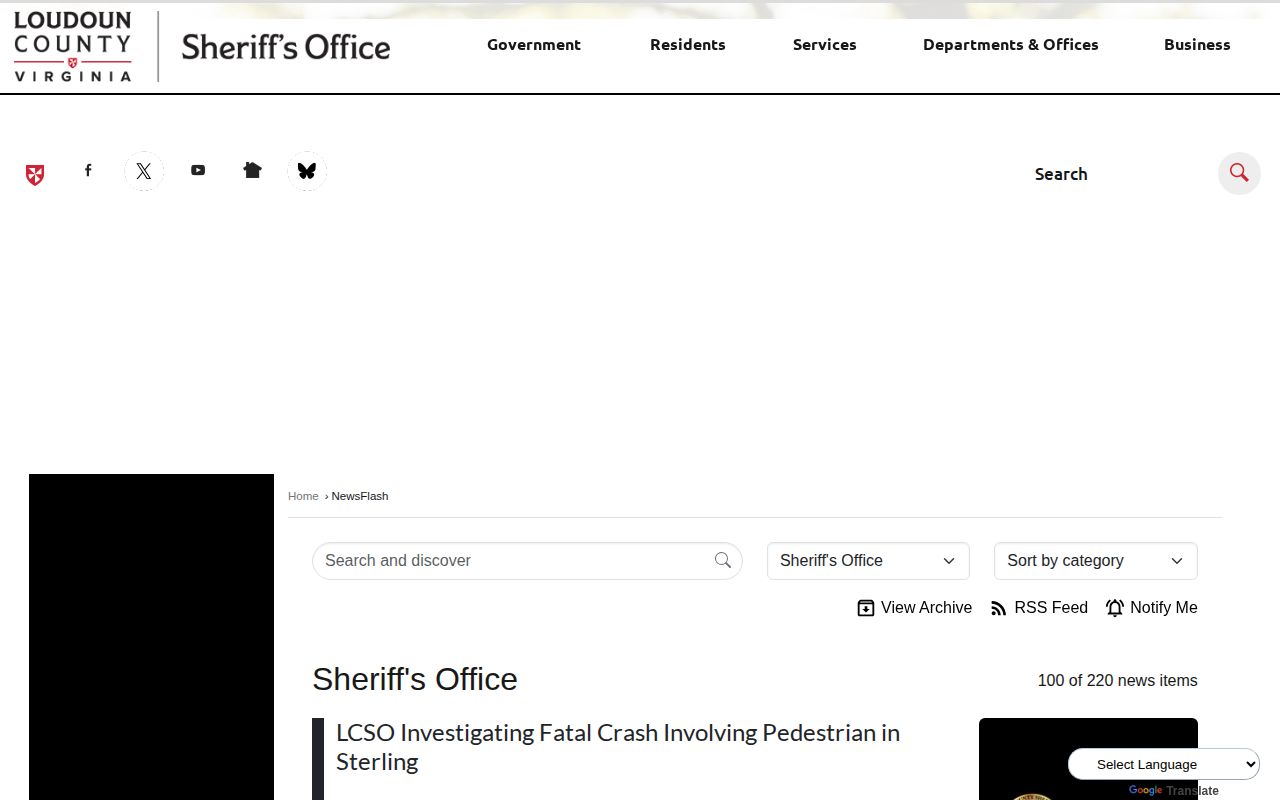1280x800 pixels.
Task: Click the red magnifier search button
Action: pyautogui.click(x=1239, y=173)
